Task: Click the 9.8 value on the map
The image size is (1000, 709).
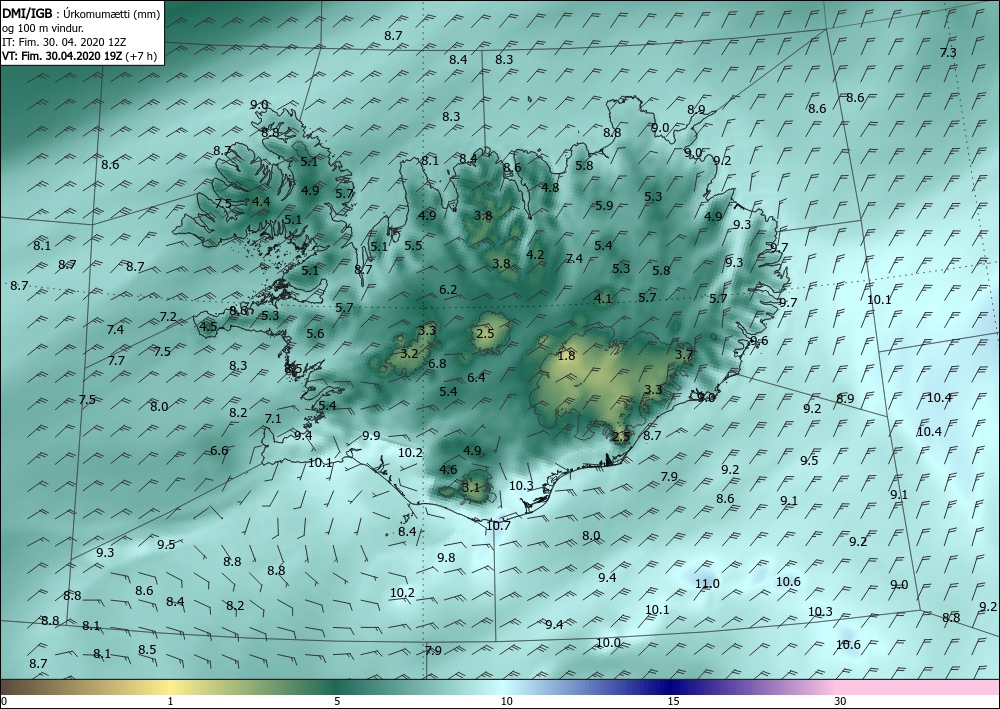Action: pyautogui.click(x=446, y=558)
